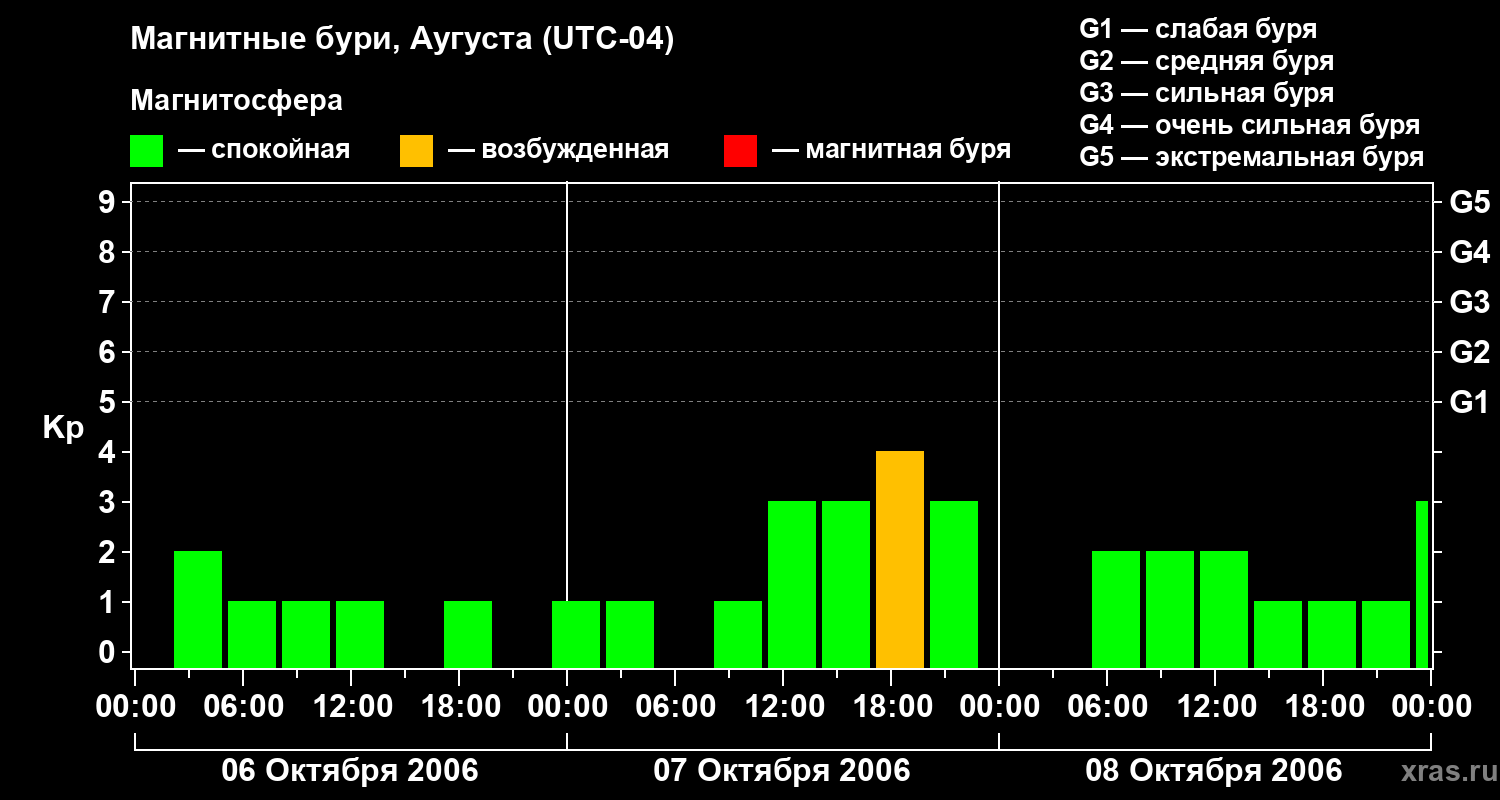Click 'G4 — очень сильная буря' legend text
This screenshot has width=1500, height=800.
pyautogui.click(x=1249, y=125)
